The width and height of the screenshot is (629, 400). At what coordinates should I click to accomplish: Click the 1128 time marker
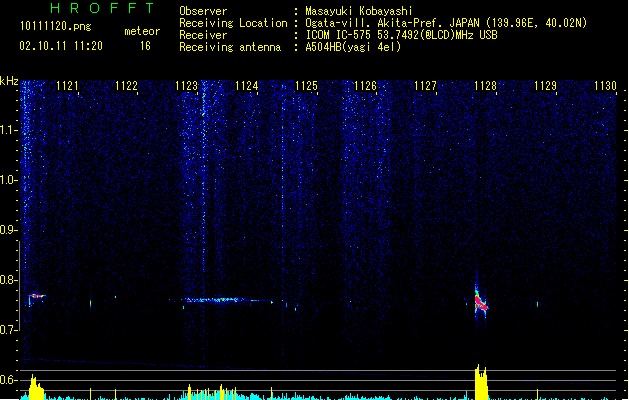pos(485,86)
